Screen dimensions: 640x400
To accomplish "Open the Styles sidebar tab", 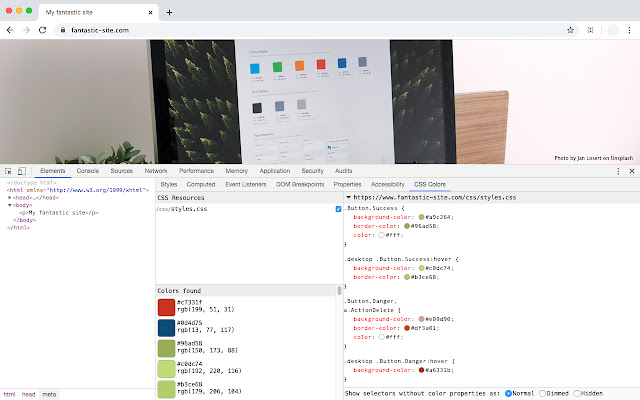I will click(x=169, y=184).
